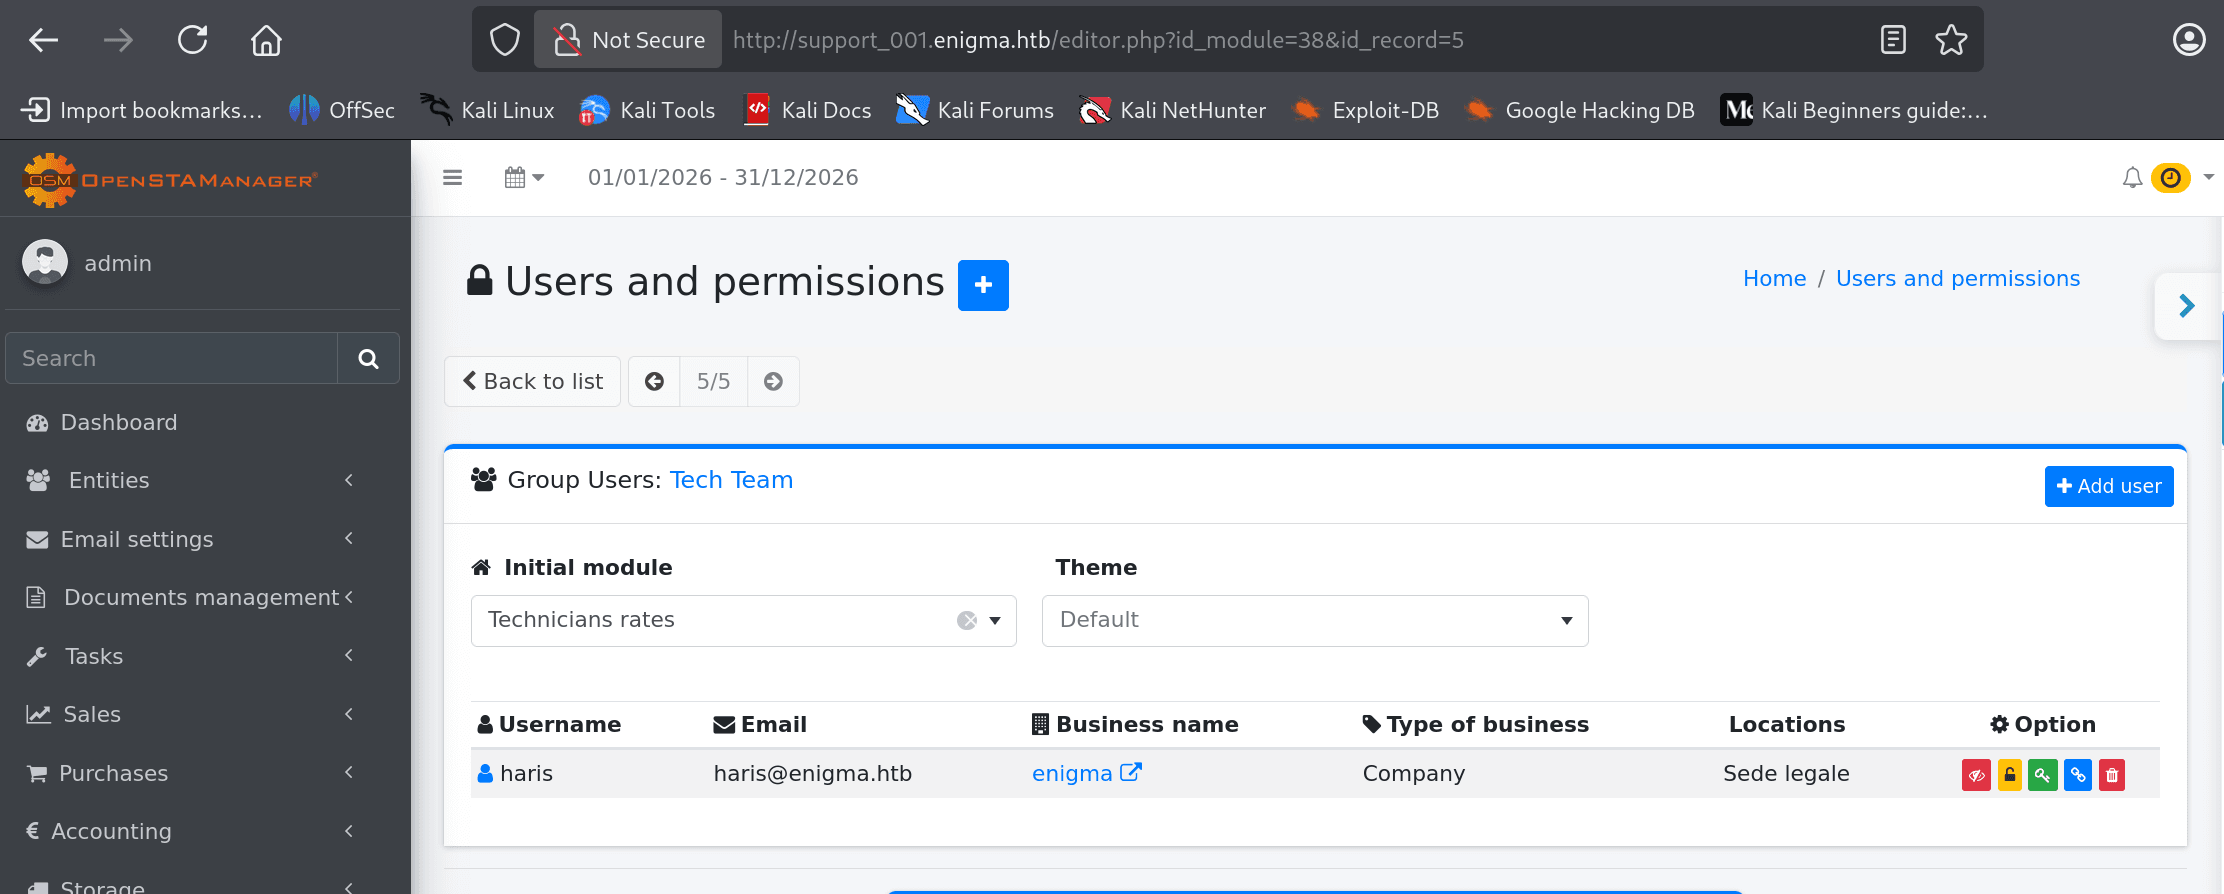This screenshot has height=894, width=2224.
Task: Click the green key icon for haris
Action: [x=2043, y=775]
